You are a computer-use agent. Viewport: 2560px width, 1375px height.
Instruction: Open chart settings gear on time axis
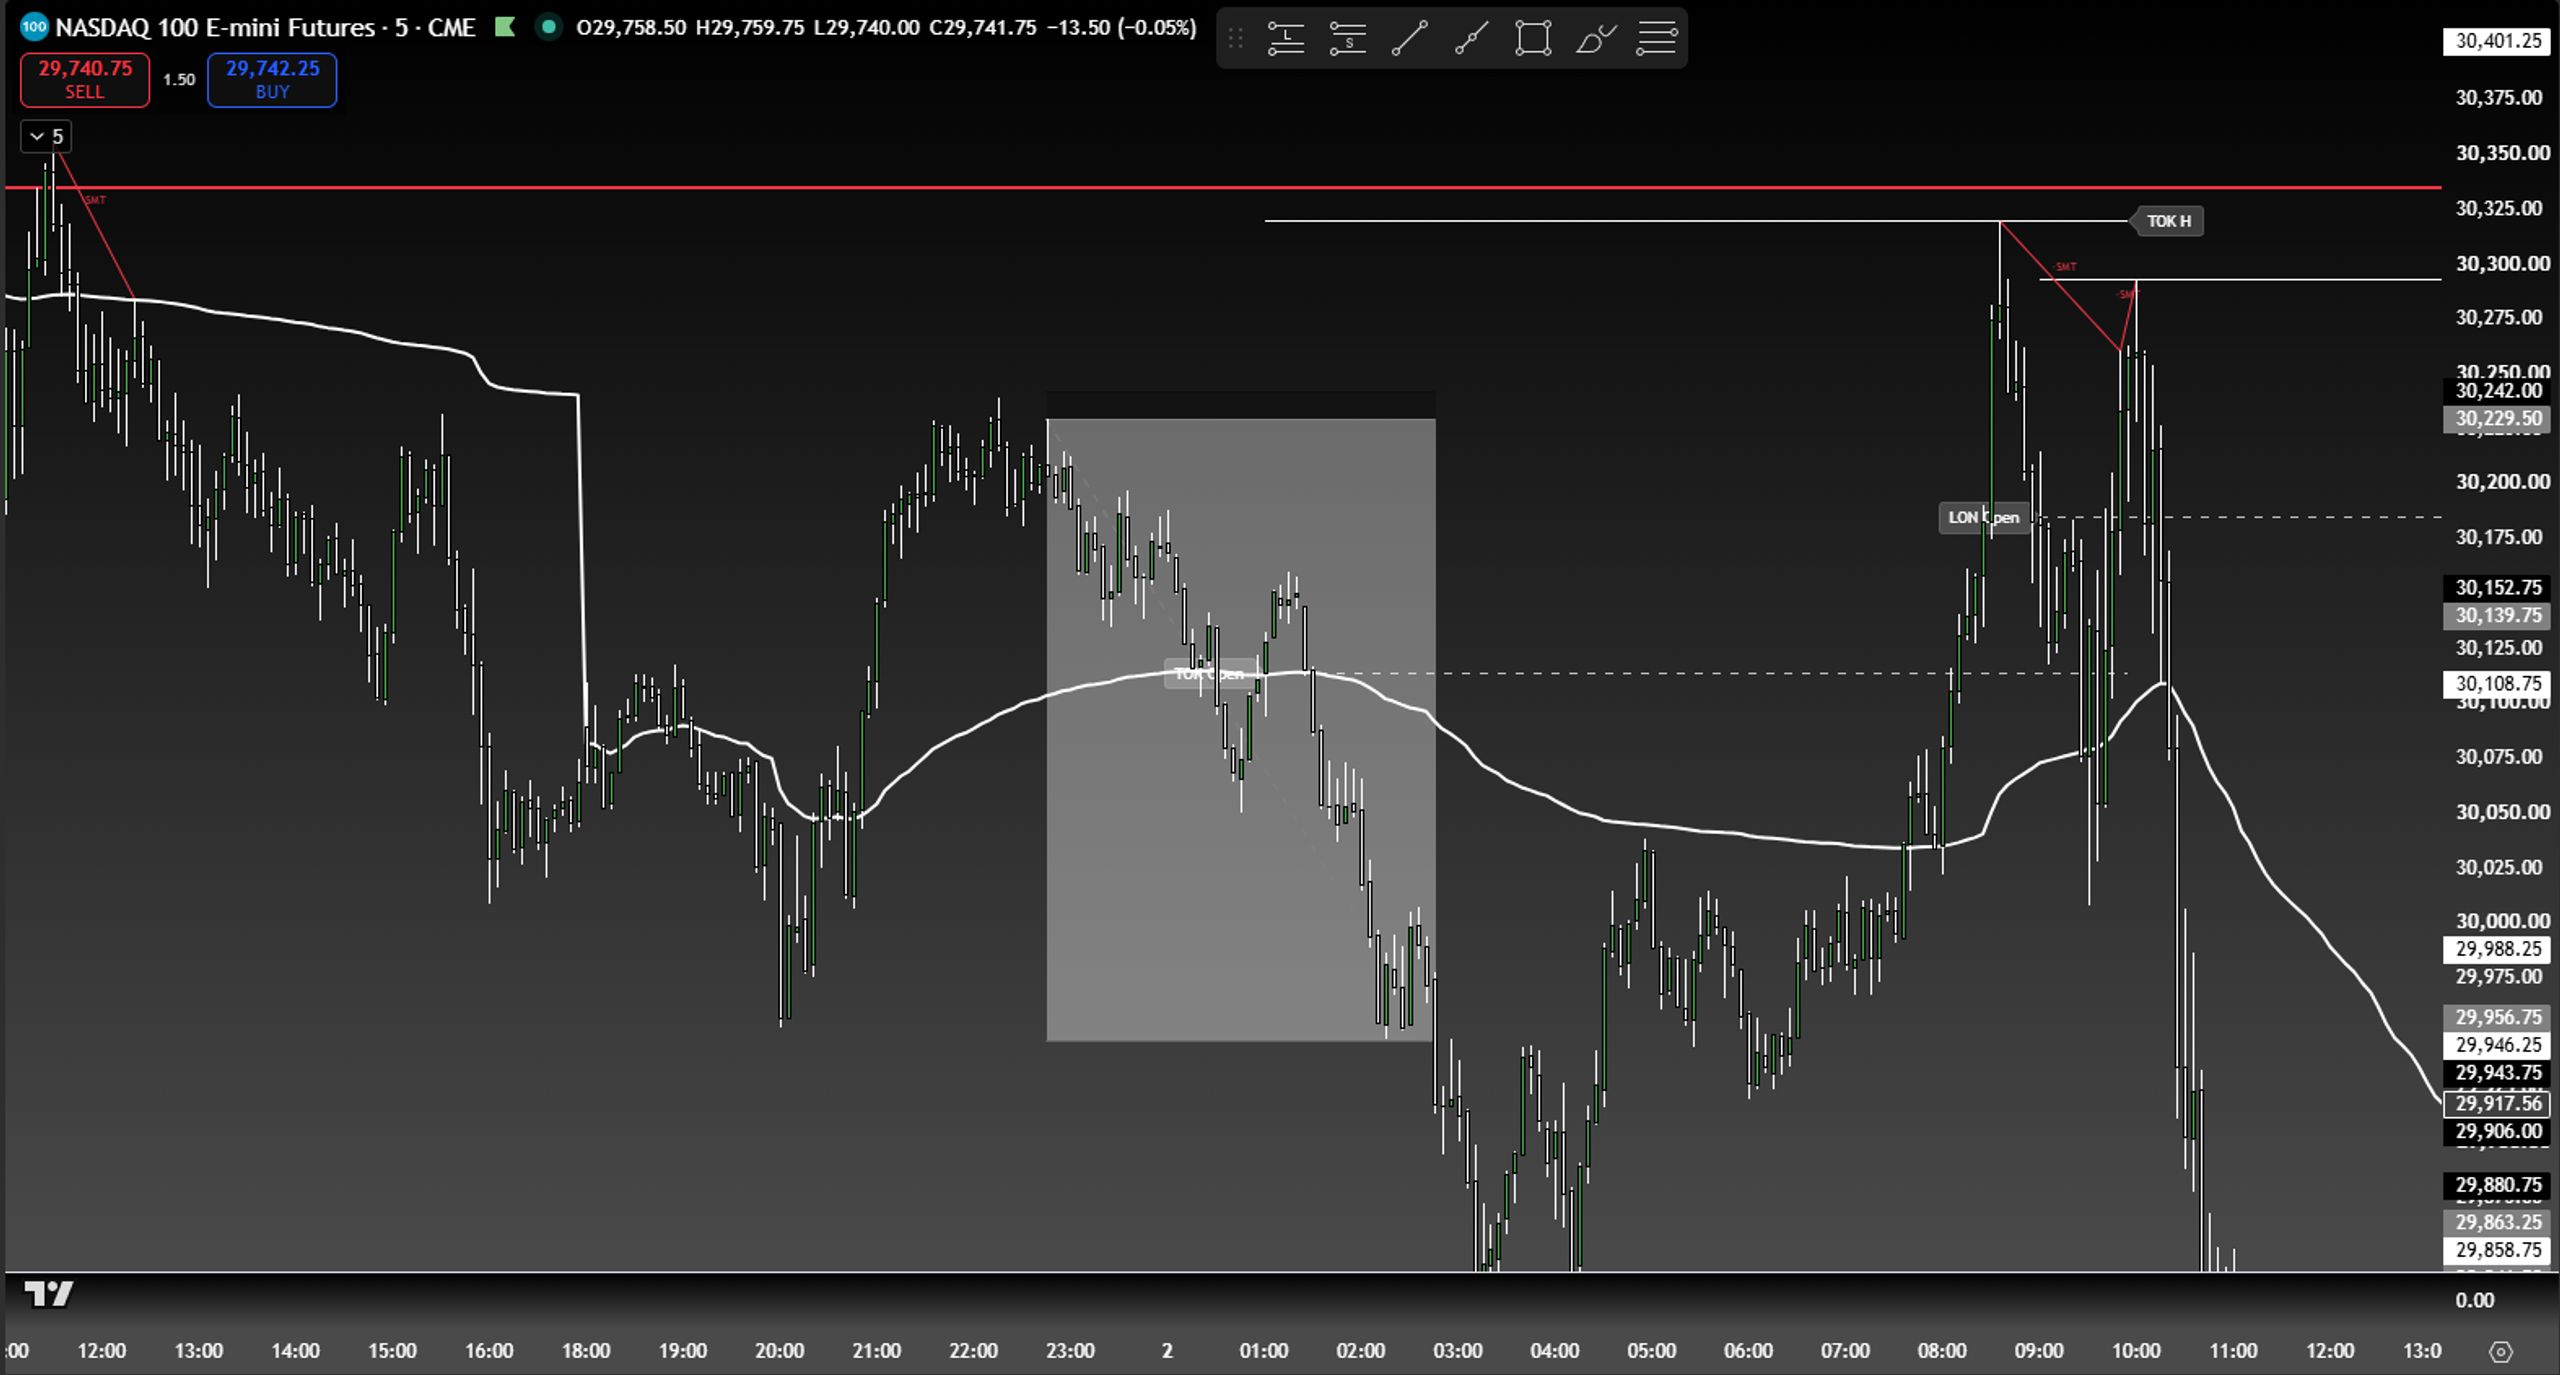[2501, 1351]
